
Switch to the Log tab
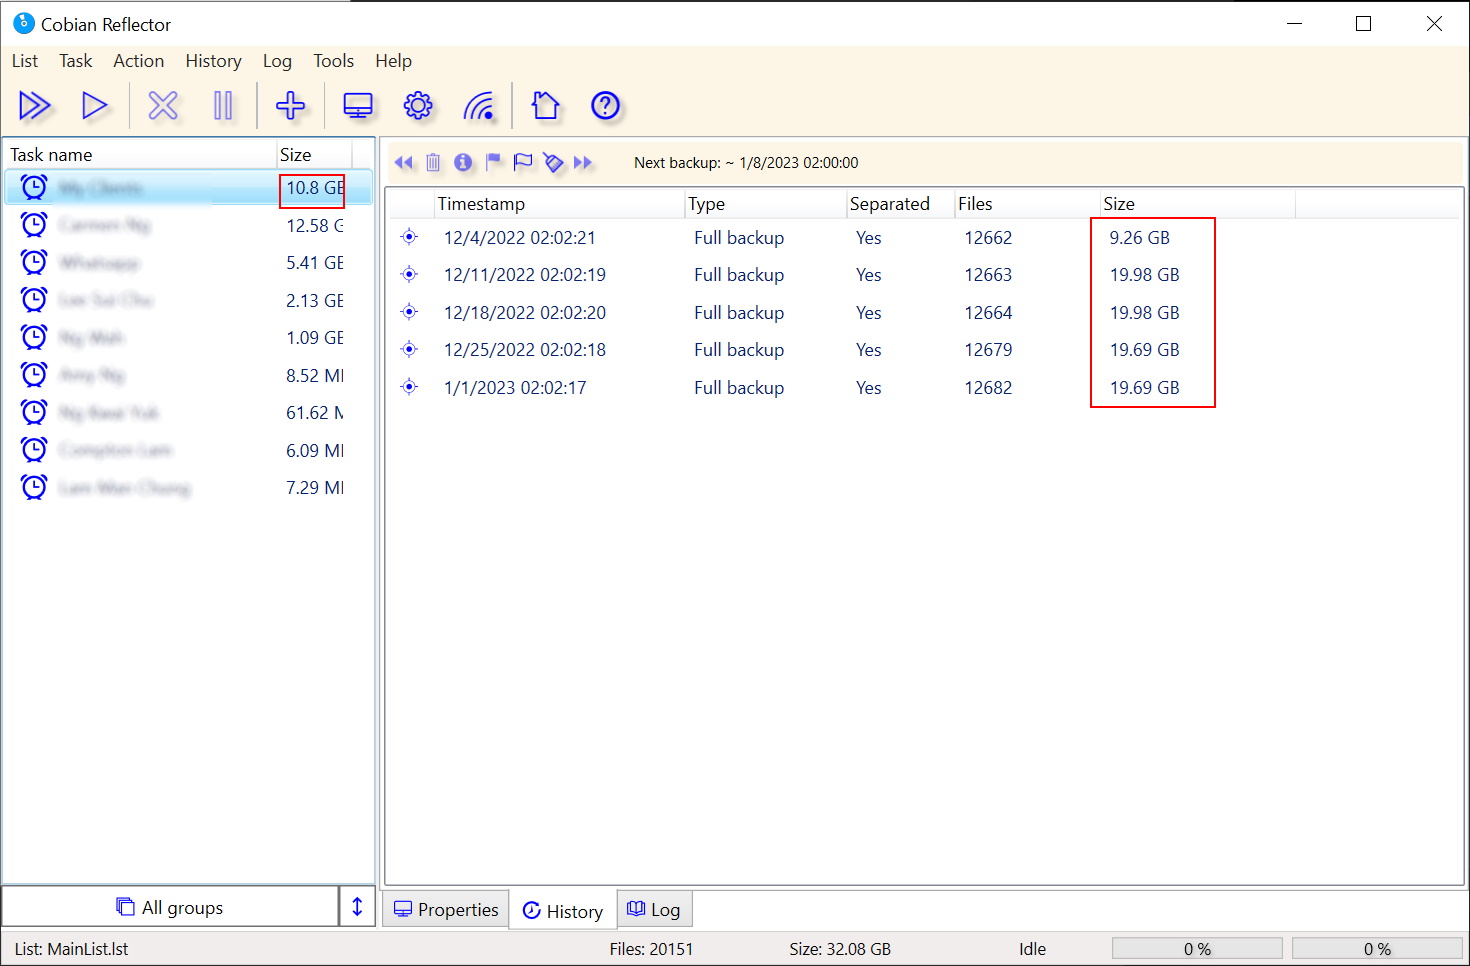coord(654,909)
